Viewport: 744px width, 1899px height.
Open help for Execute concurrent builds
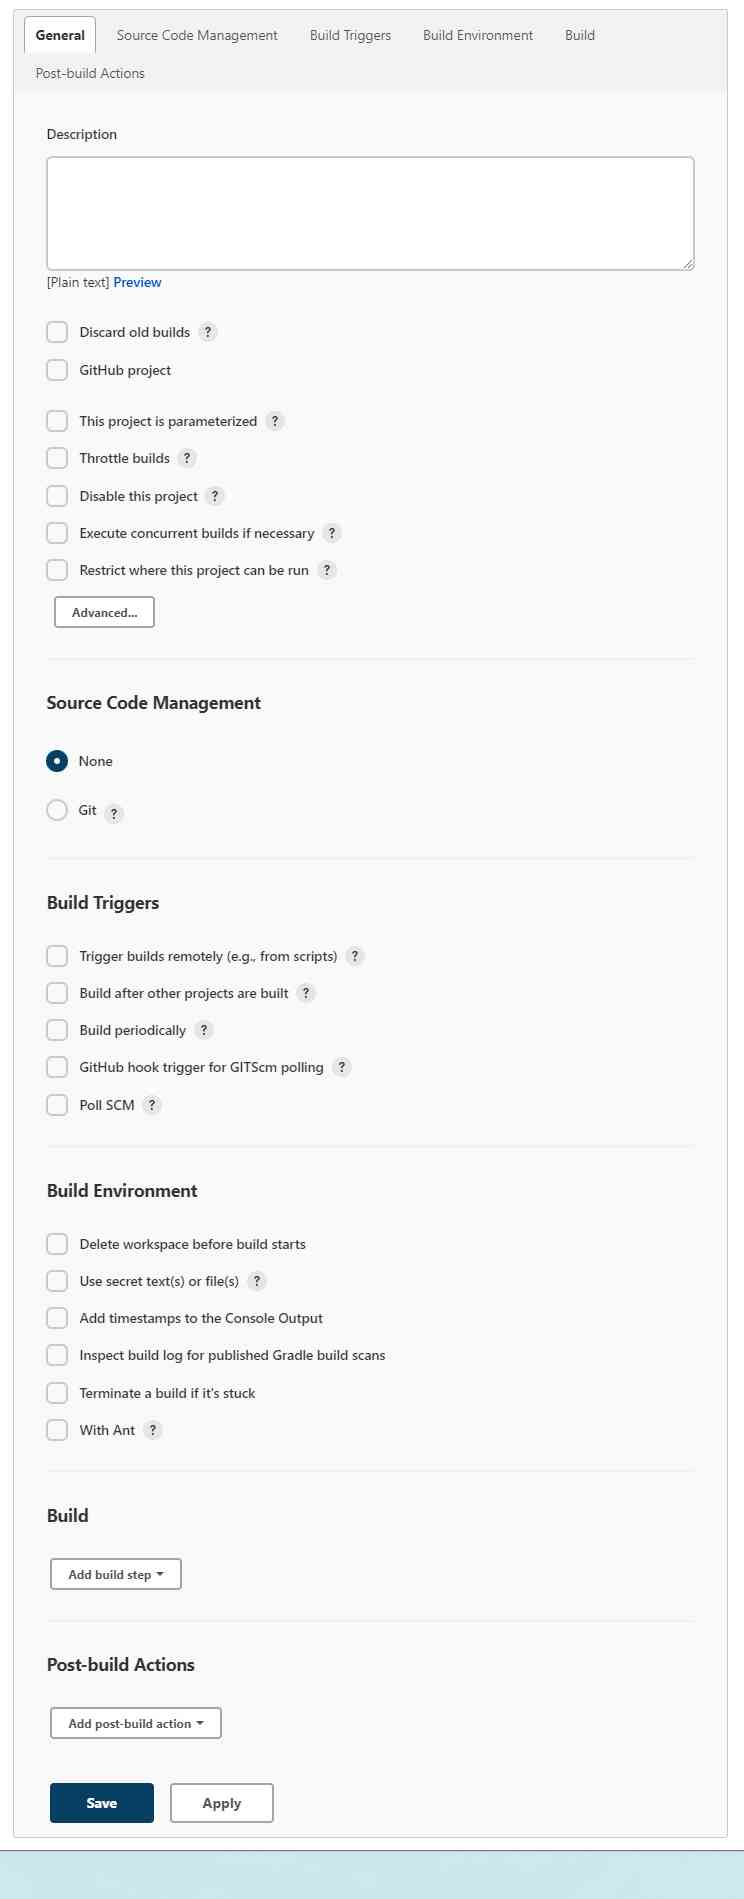332,533
